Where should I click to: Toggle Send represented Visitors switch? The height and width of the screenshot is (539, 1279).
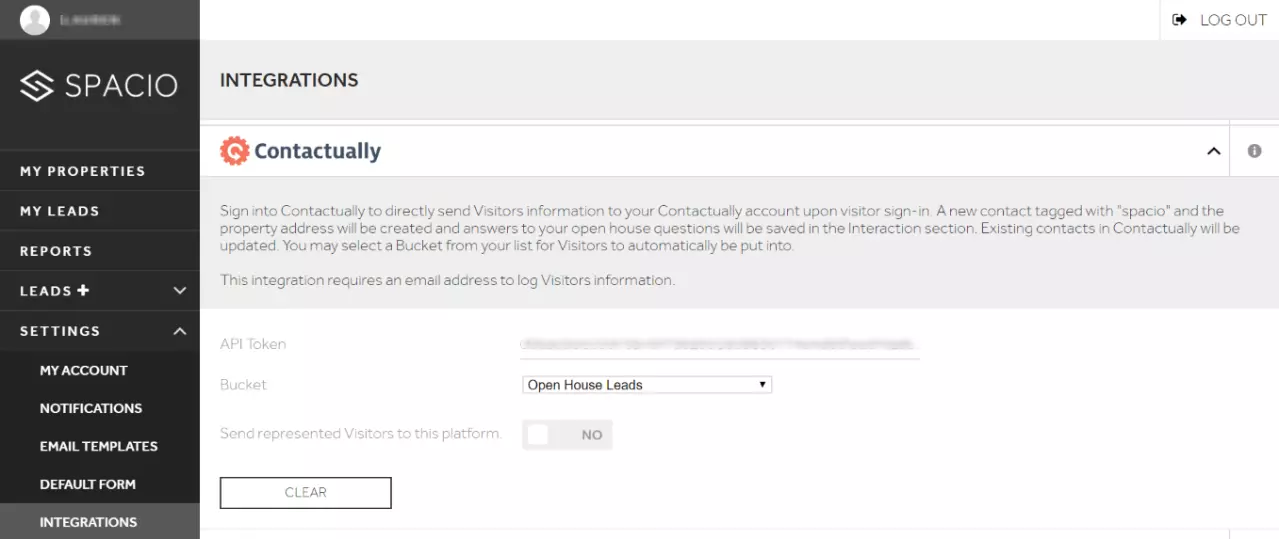click(x=567, y=435)
